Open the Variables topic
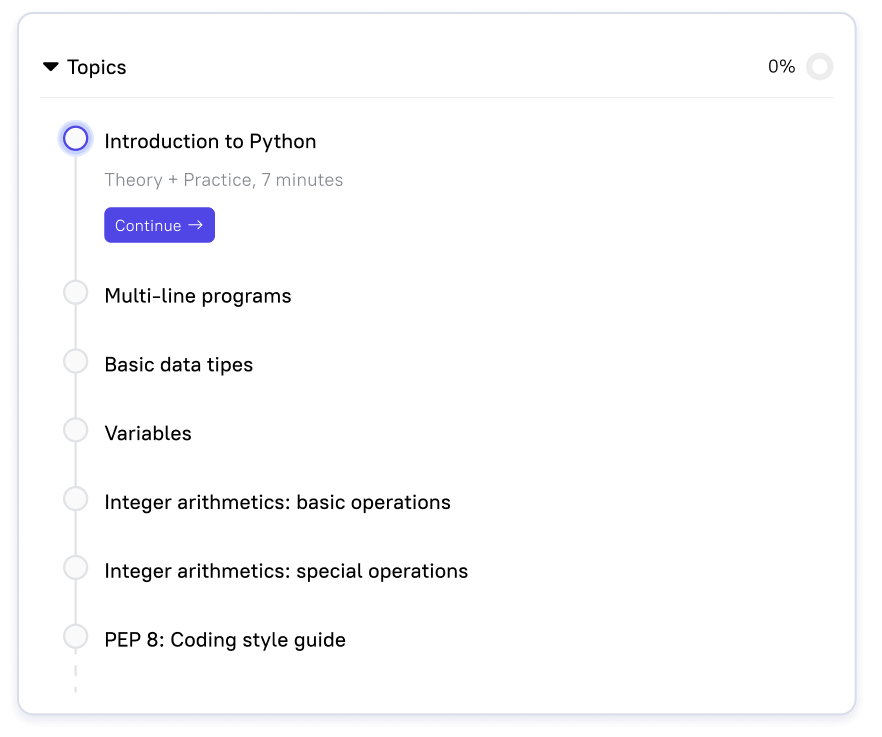Viewport: 882px width, 737px height. pyautogui.click(x=148, y=433)
